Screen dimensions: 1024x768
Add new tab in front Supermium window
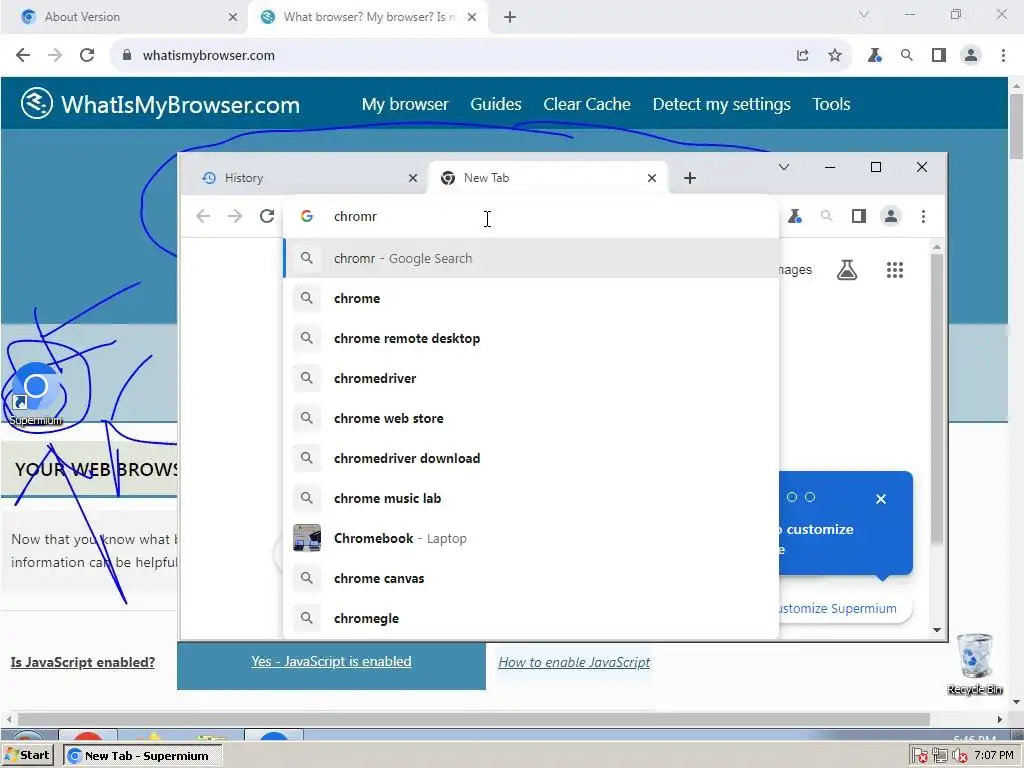[690, 178]
